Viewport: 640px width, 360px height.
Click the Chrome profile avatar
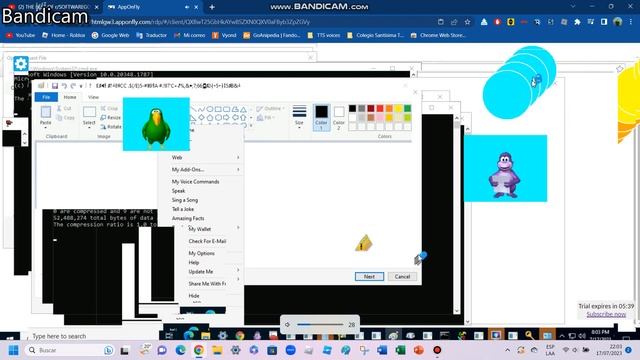618,22
